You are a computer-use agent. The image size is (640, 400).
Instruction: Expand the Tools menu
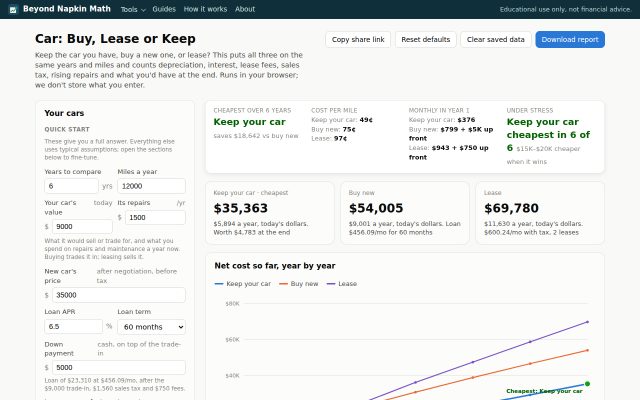click(133, 9)
